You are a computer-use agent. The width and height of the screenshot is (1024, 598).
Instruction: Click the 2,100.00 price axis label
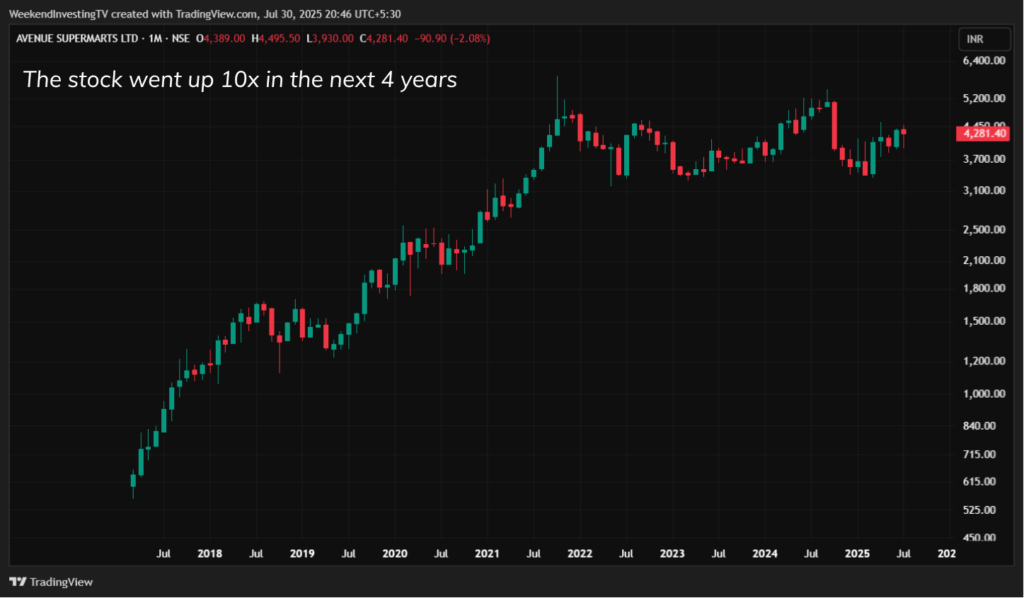coord(984,260)
